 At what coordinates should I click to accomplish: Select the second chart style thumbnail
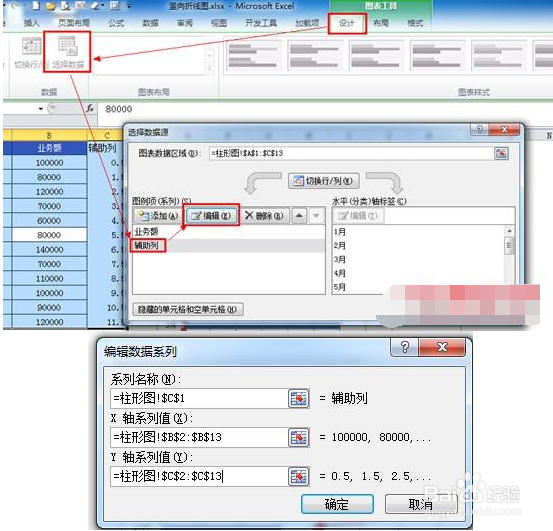tap(314, 56)
